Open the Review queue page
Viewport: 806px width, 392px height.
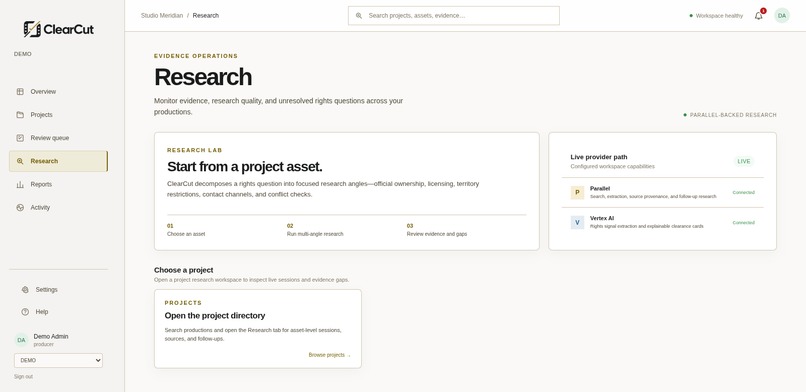coord(59,138)
